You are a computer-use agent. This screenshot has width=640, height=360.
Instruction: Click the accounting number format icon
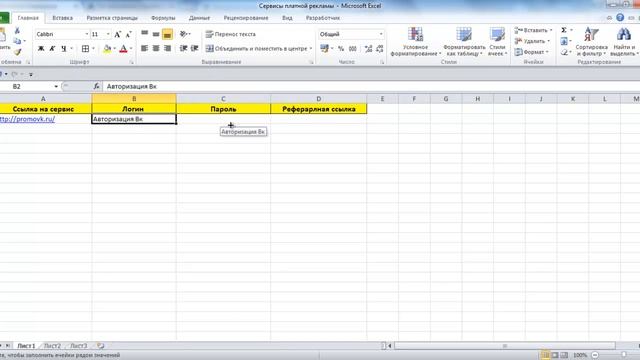click(324, 49)
